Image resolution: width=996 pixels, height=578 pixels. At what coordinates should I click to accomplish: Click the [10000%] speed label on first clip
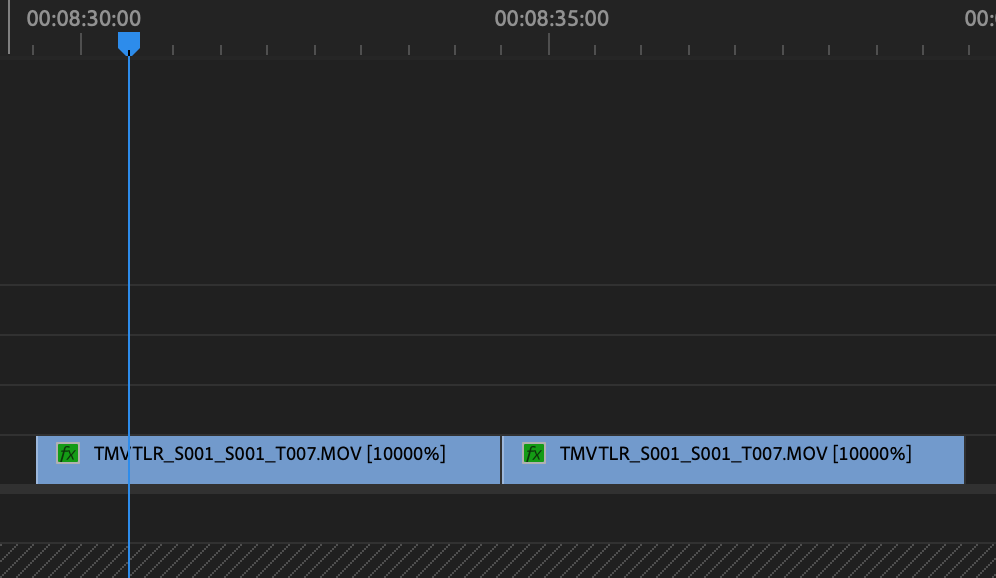(406, 454)
